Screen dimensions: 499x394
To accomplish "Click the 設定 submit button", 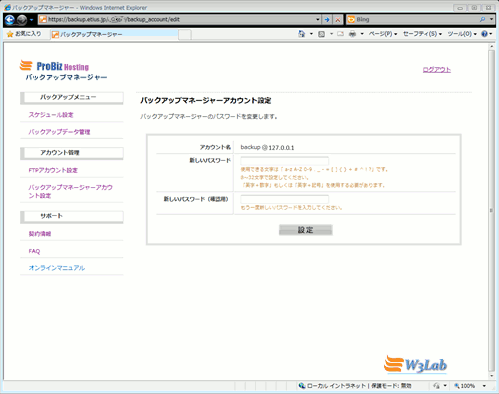I will coord(306,230).
